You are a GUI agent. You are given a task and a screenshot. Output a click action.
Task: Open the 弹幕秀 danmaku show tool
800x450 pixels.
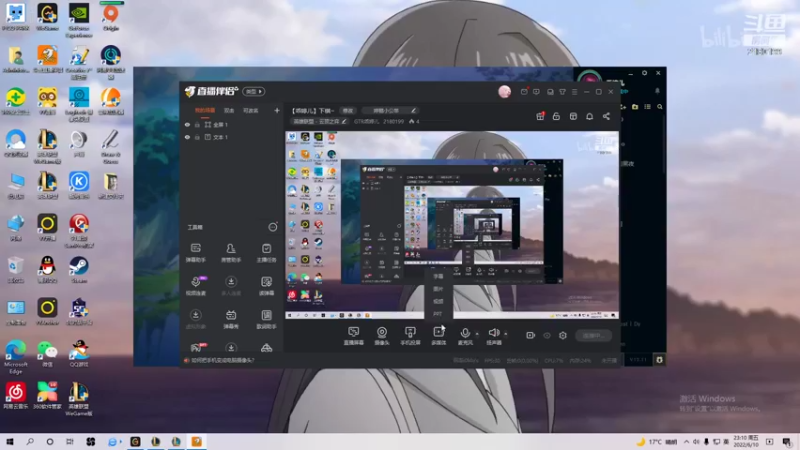point(231,319)
